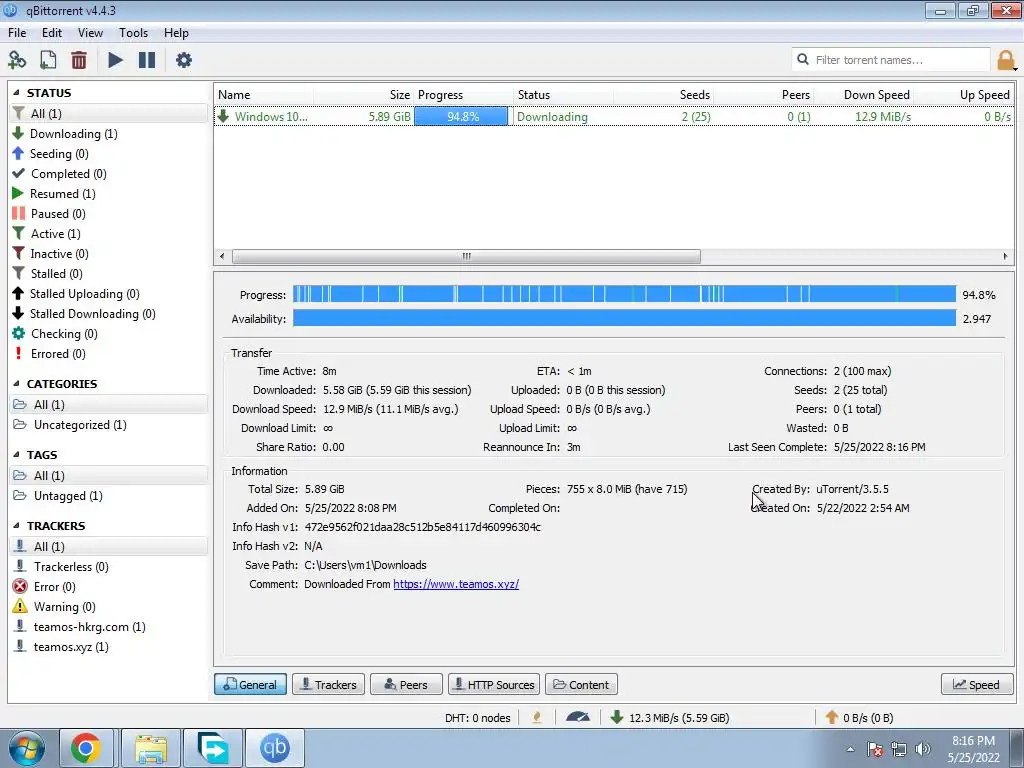This screenshot has height=768, width=1024.
Task: Open Chrome from the taskbar
Action: [87, 748]
